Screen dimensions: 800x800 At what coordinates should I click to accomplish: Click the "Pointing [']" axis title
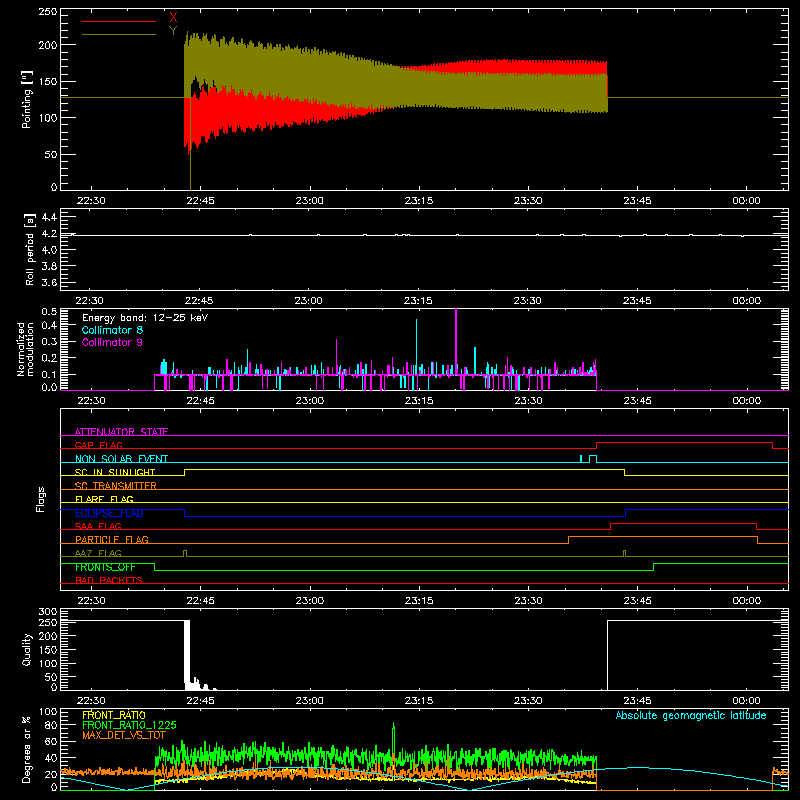(x=27, y=99)
